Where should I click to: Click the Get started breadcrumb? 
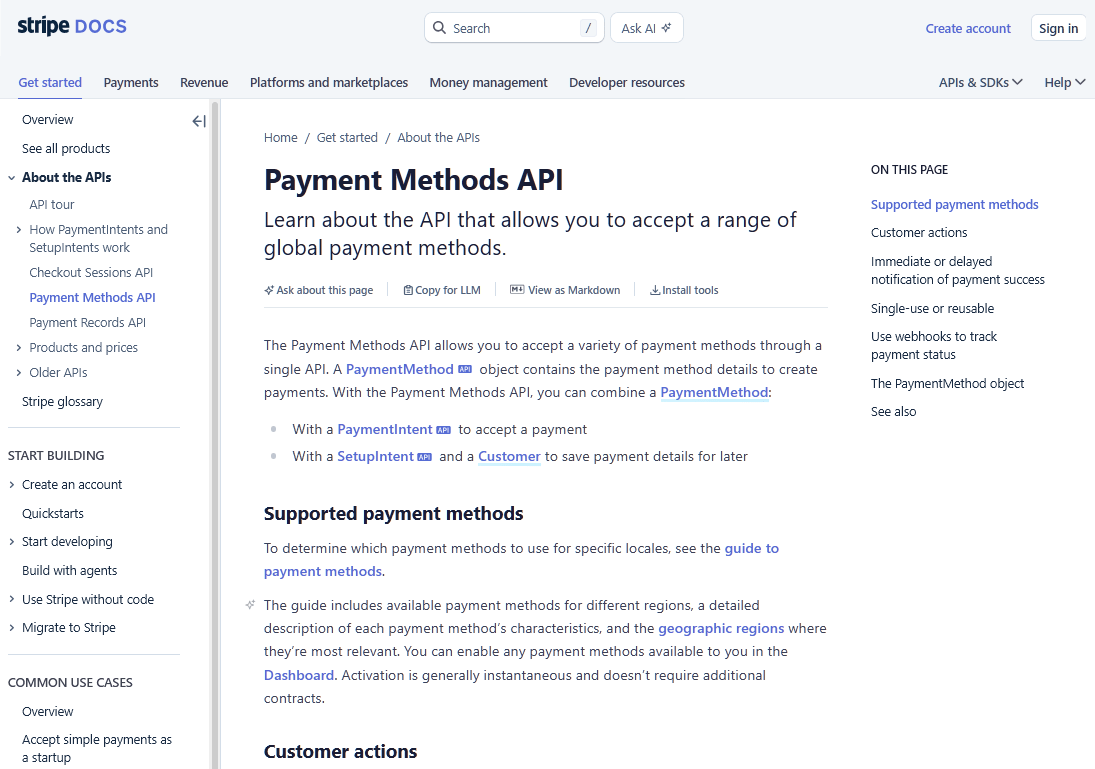point(347,138)
